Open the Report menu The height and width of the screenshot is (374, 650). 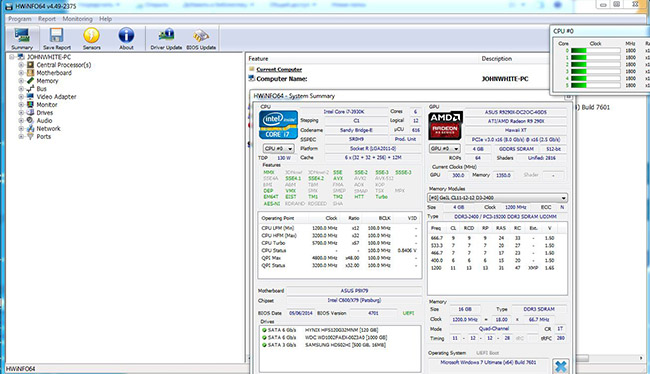tap(47, 19)
